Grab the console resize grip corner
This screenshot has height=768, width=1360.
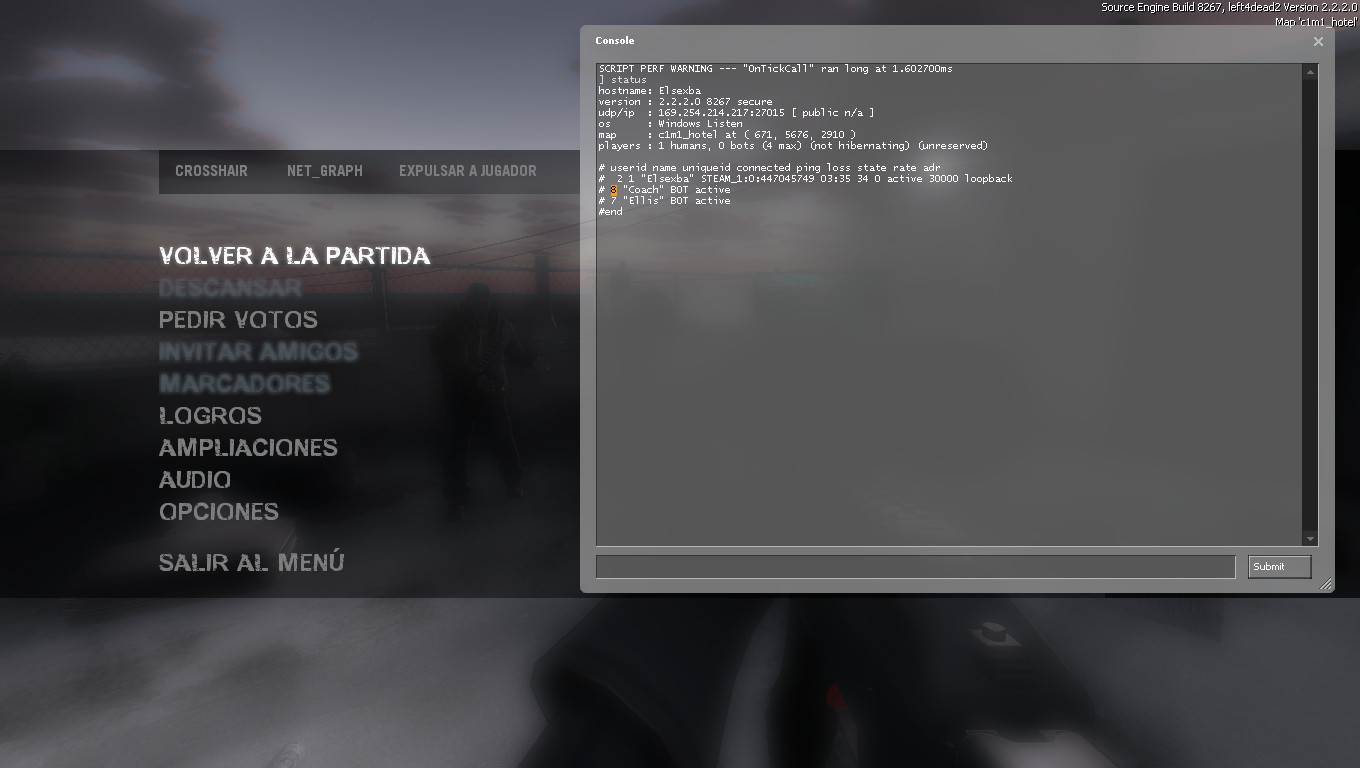(1326, 584)
